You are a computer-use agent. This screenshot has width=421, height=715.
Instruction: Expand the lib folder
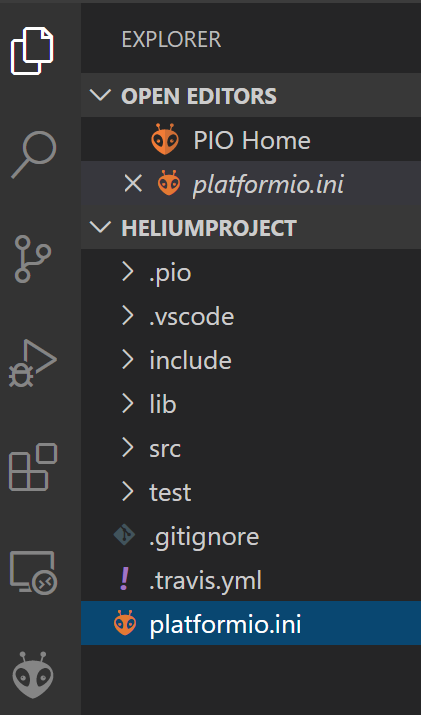(251, 404)
